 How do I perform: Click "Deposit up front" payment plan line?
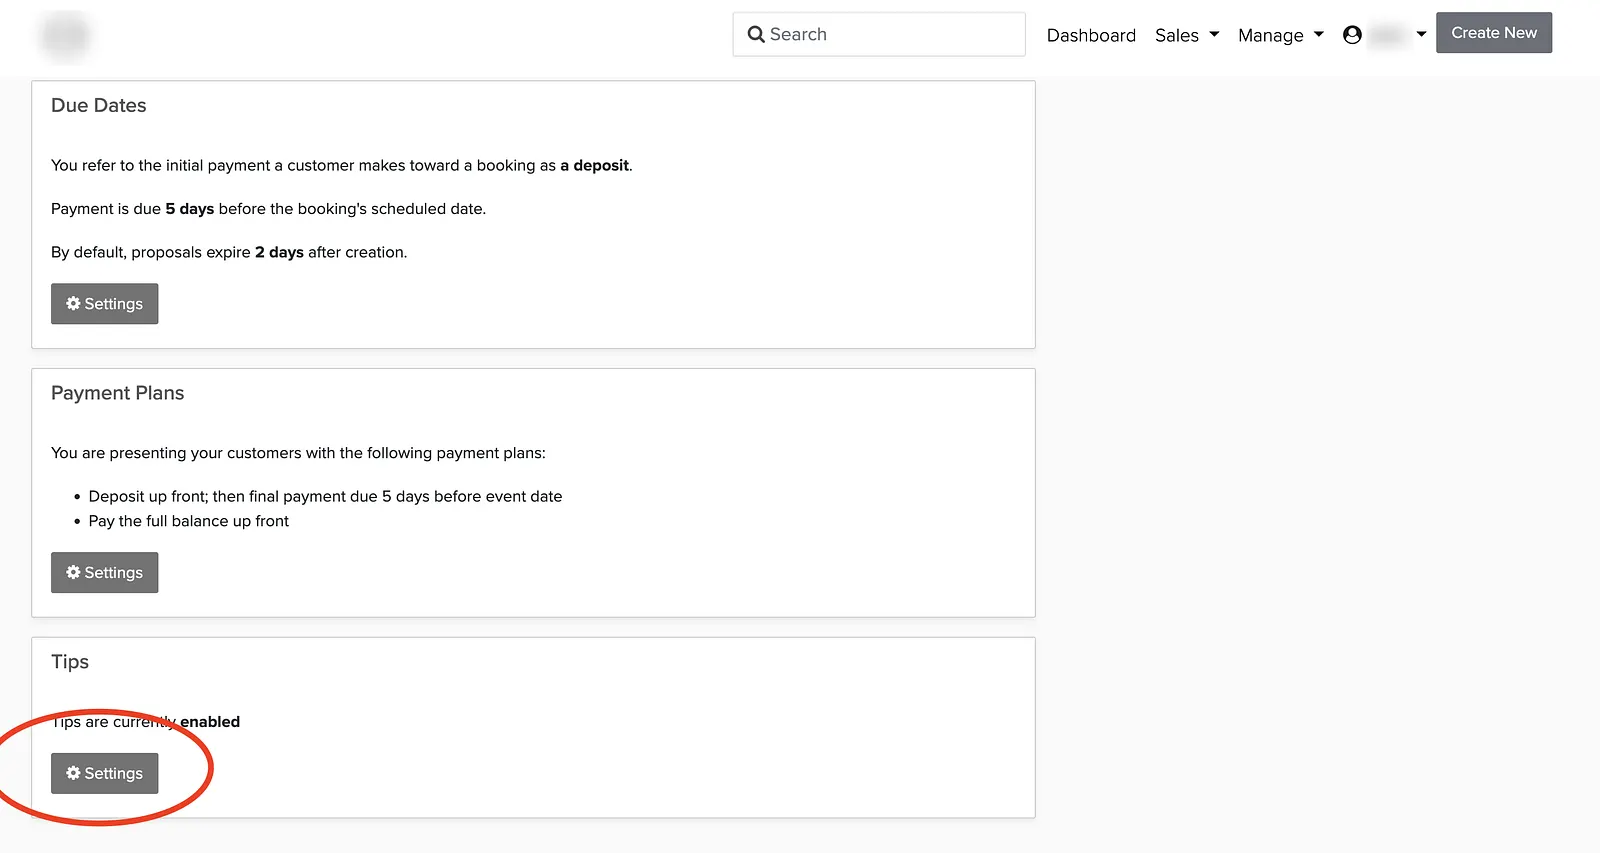(325, 496)
